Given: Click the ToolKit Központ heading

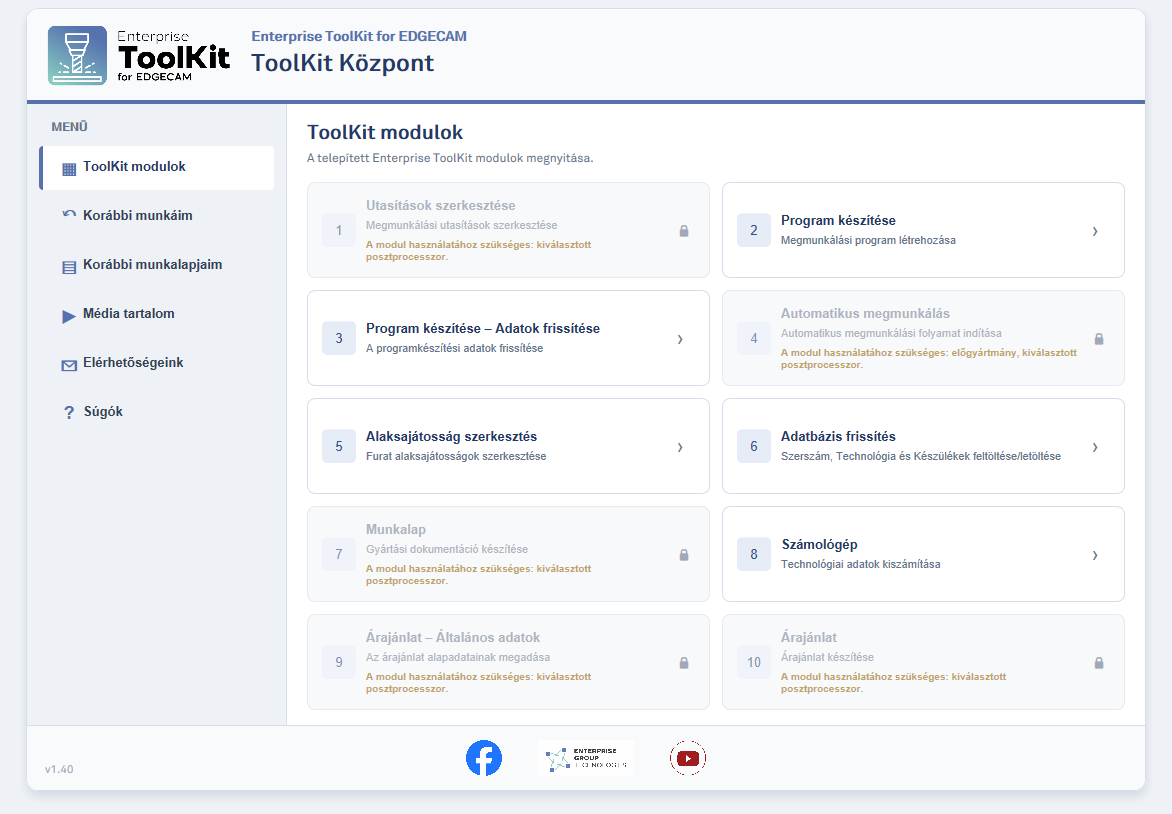Looking at the screenshot, I should [x=342, y=63].
